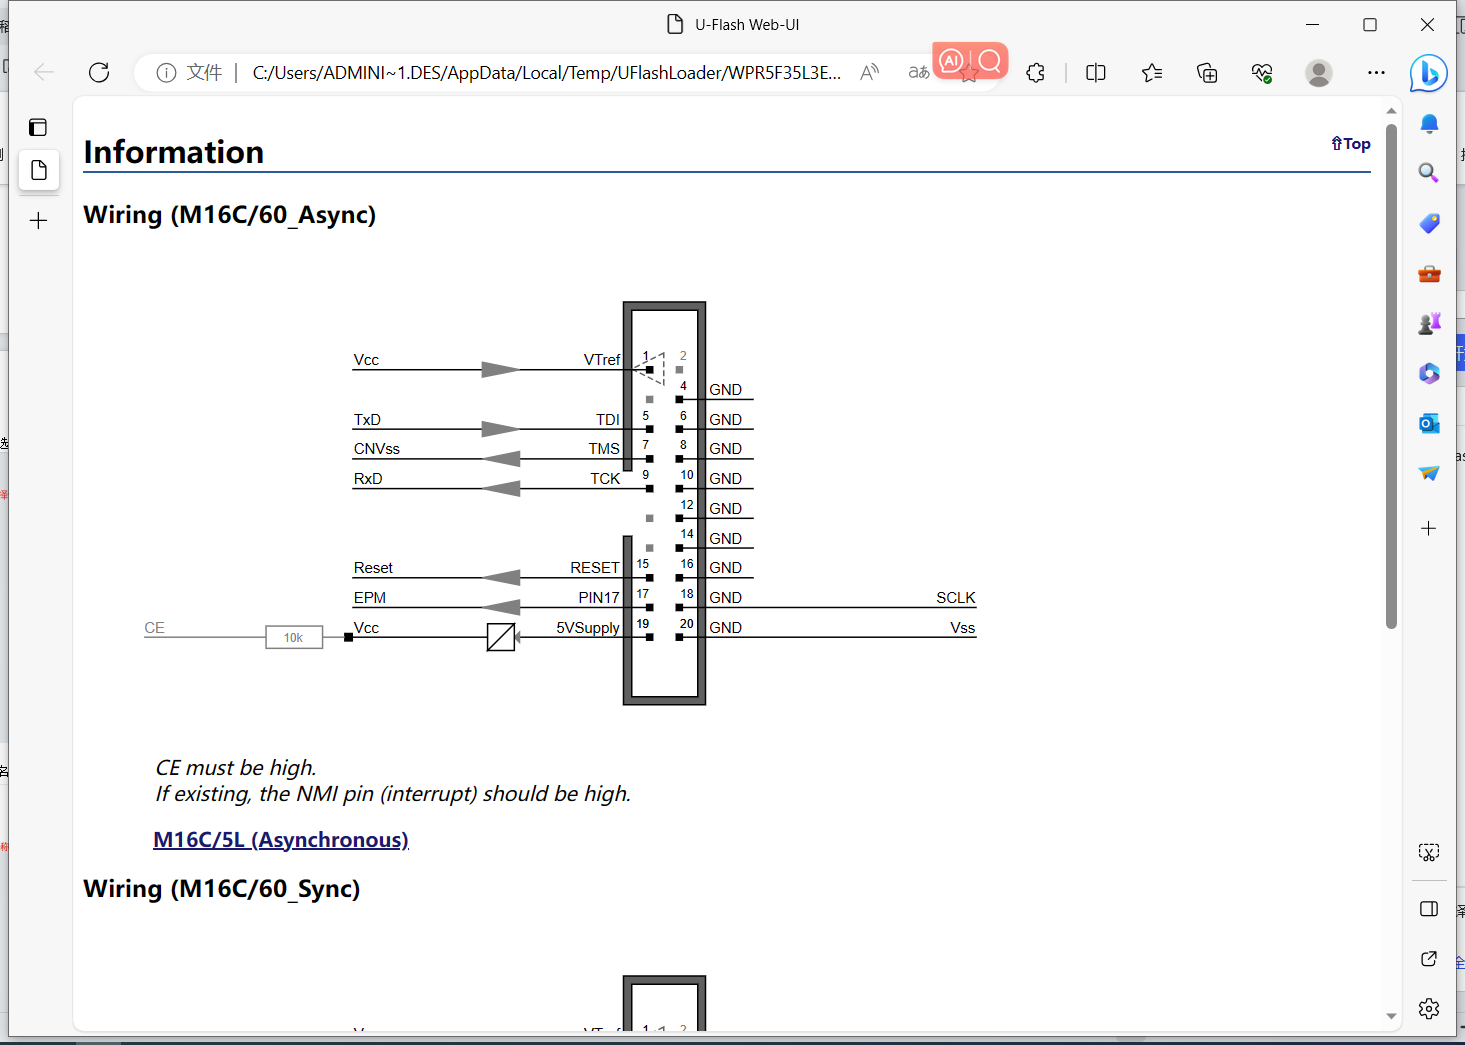Image resolution: width=1465 pixels, height=1045 pixels.
Task: Click the vertical scrollbar thumb
Action: (x=1391, y=376)
